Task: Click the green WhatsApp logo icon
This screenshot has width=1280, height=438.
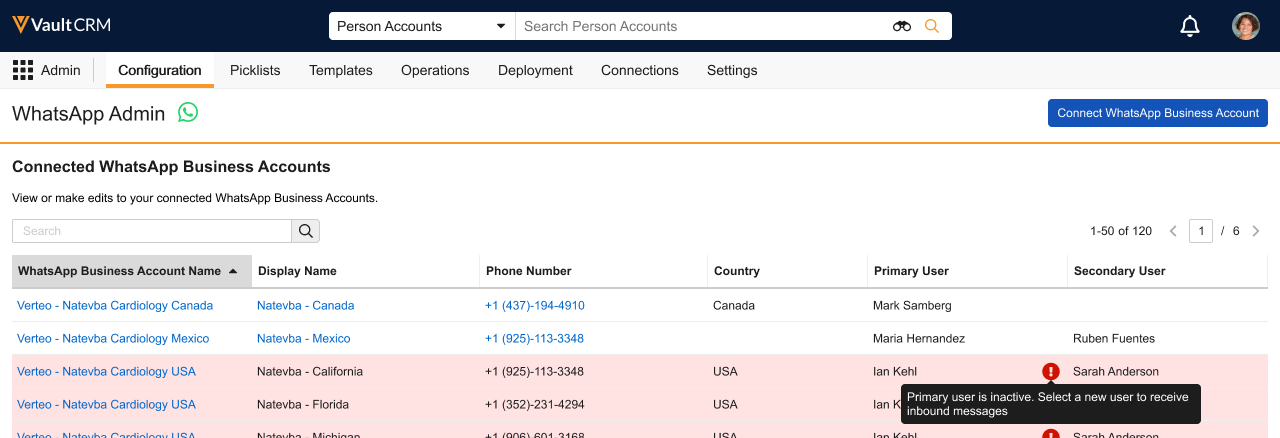Action: 188,112
